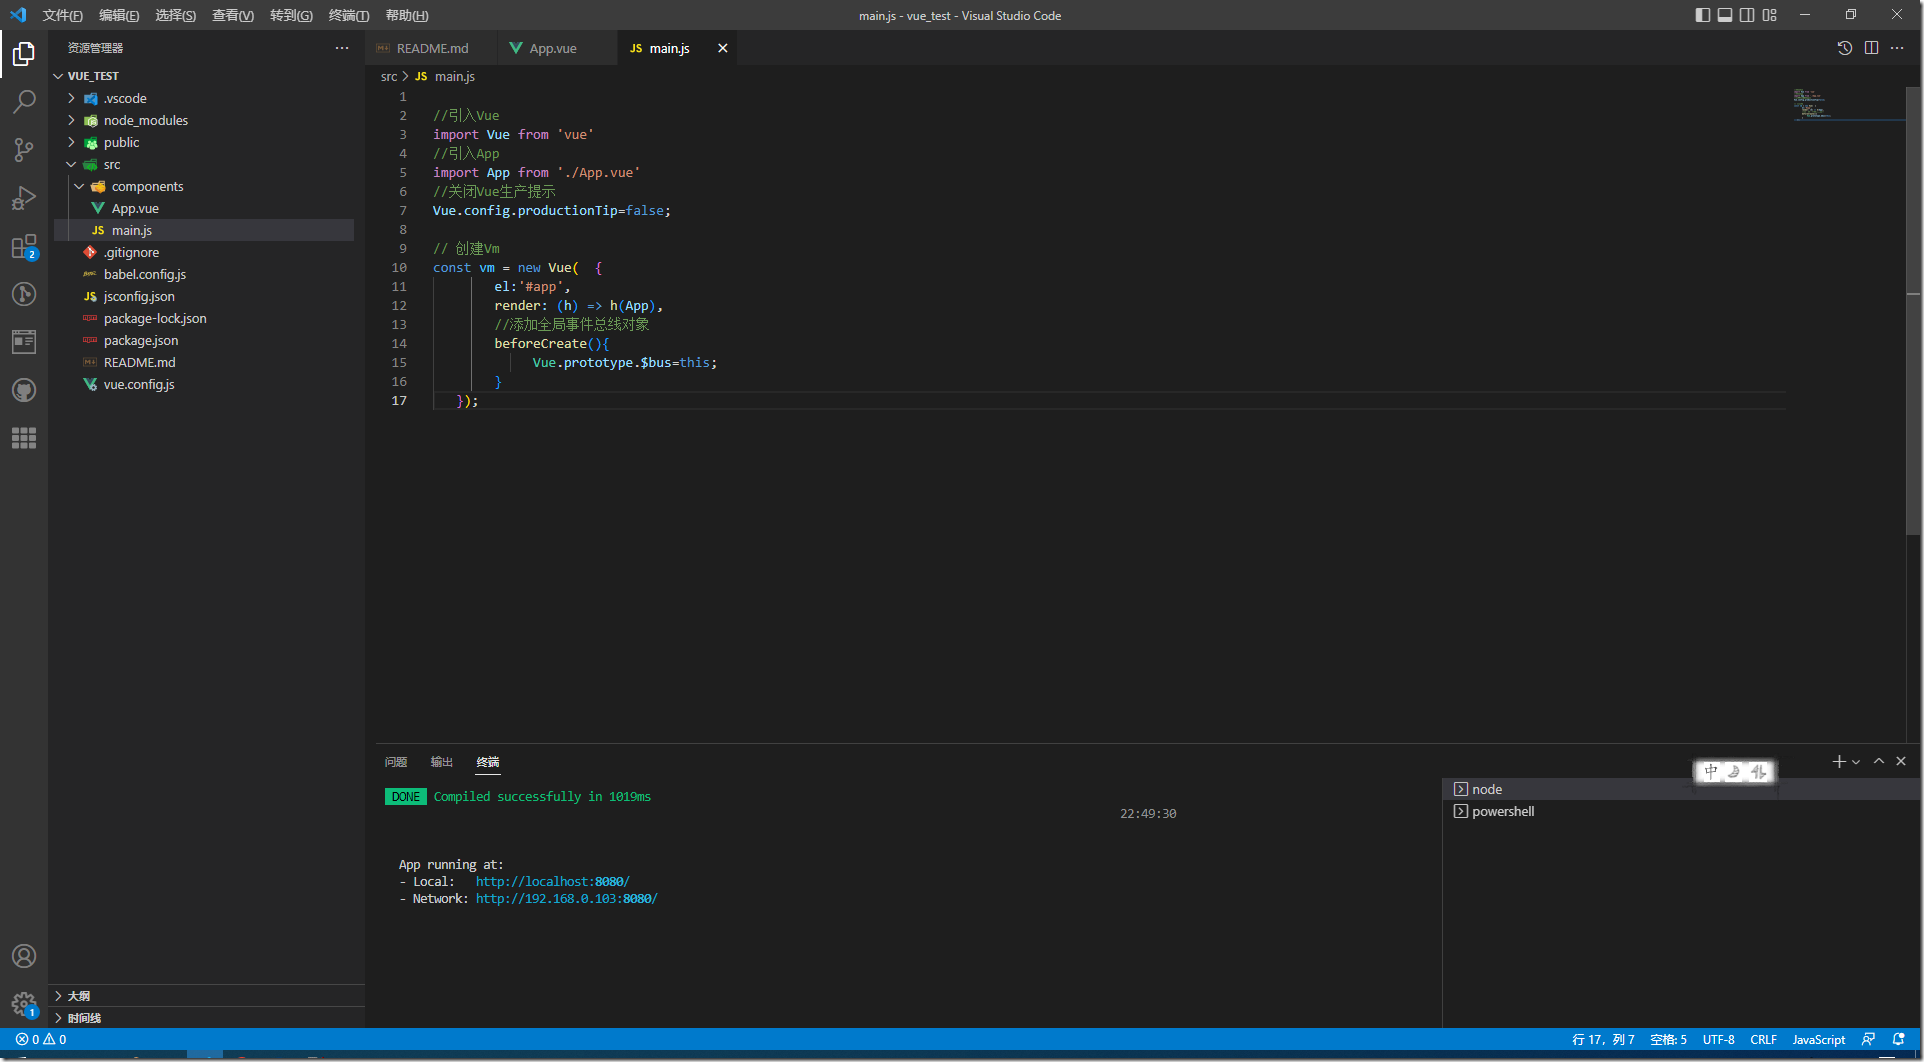Change JavaScript language mode
The image size is (1924, 1062).
click(1819, 1040)
